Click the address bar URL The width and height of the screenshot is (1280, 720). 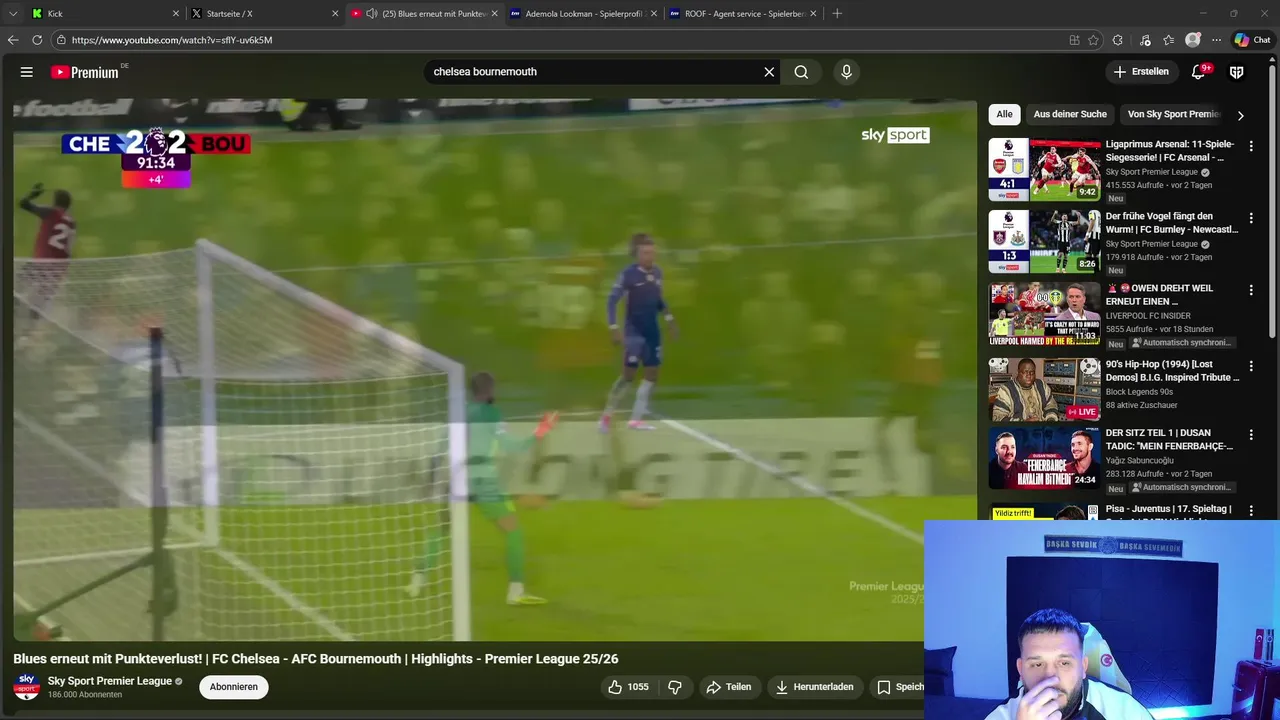pos(172,40)
